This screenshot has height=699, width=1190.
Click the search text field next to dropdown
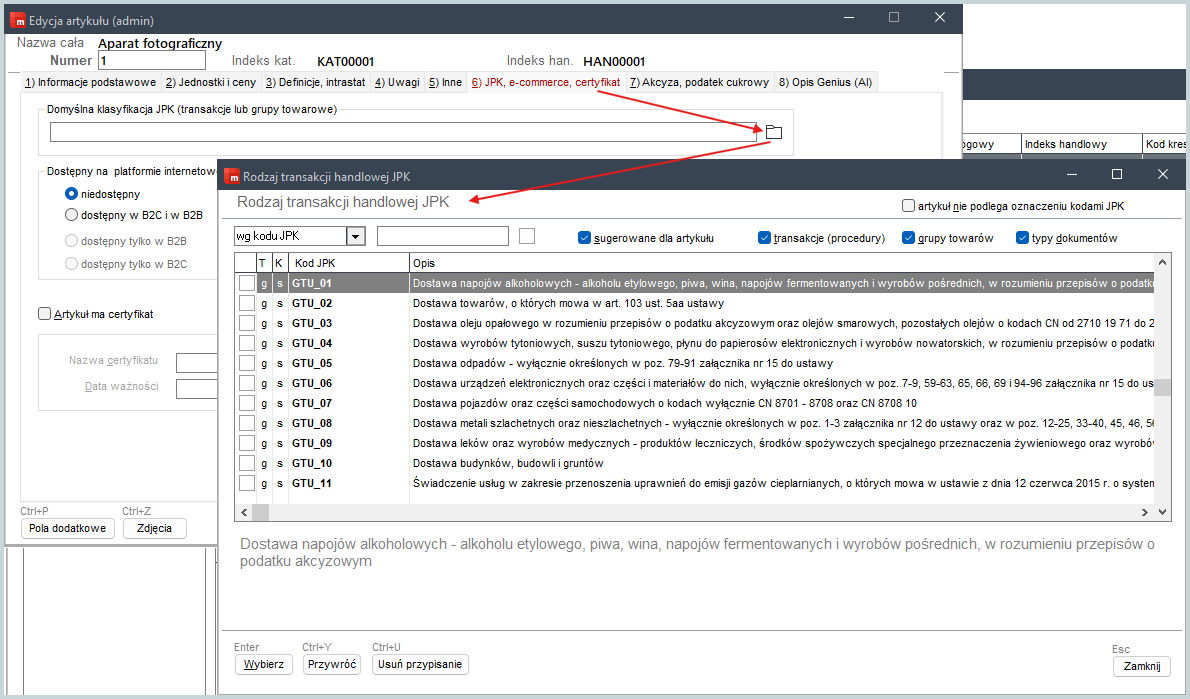pos(443,236)
